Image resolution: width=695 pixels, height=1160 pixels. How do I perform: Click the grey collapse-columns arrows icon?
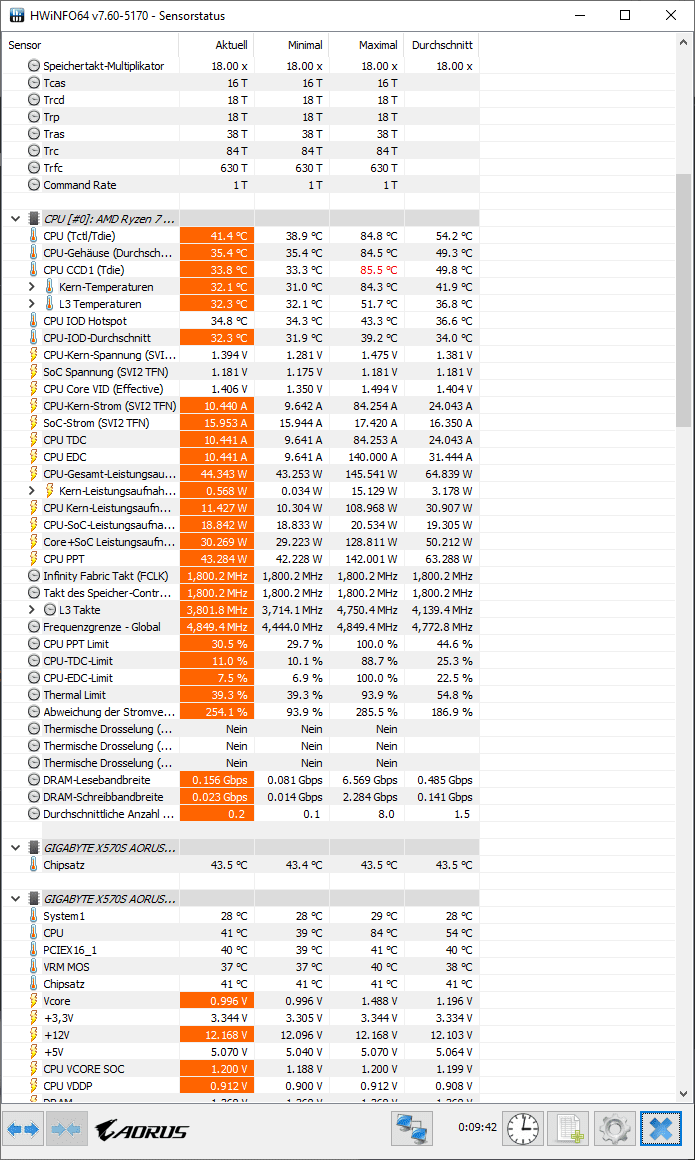pos(67,1129)
